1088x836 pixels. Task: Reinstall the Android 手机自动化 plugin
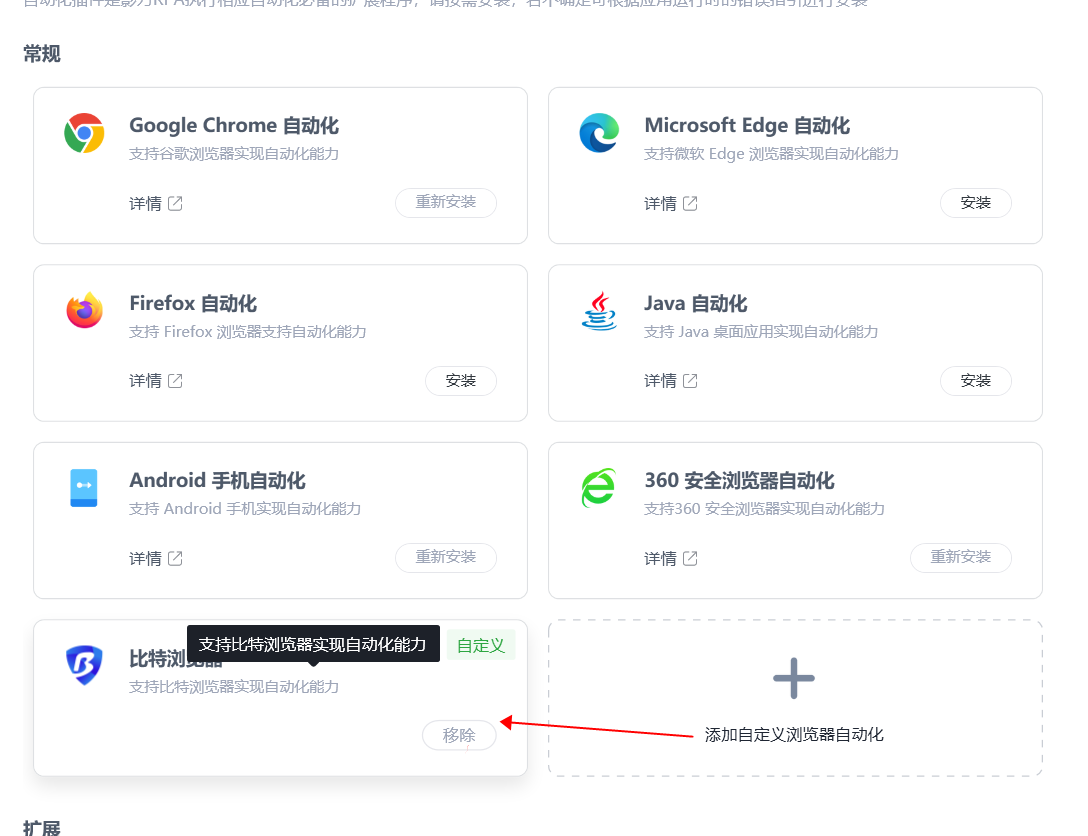pos(445,558)
